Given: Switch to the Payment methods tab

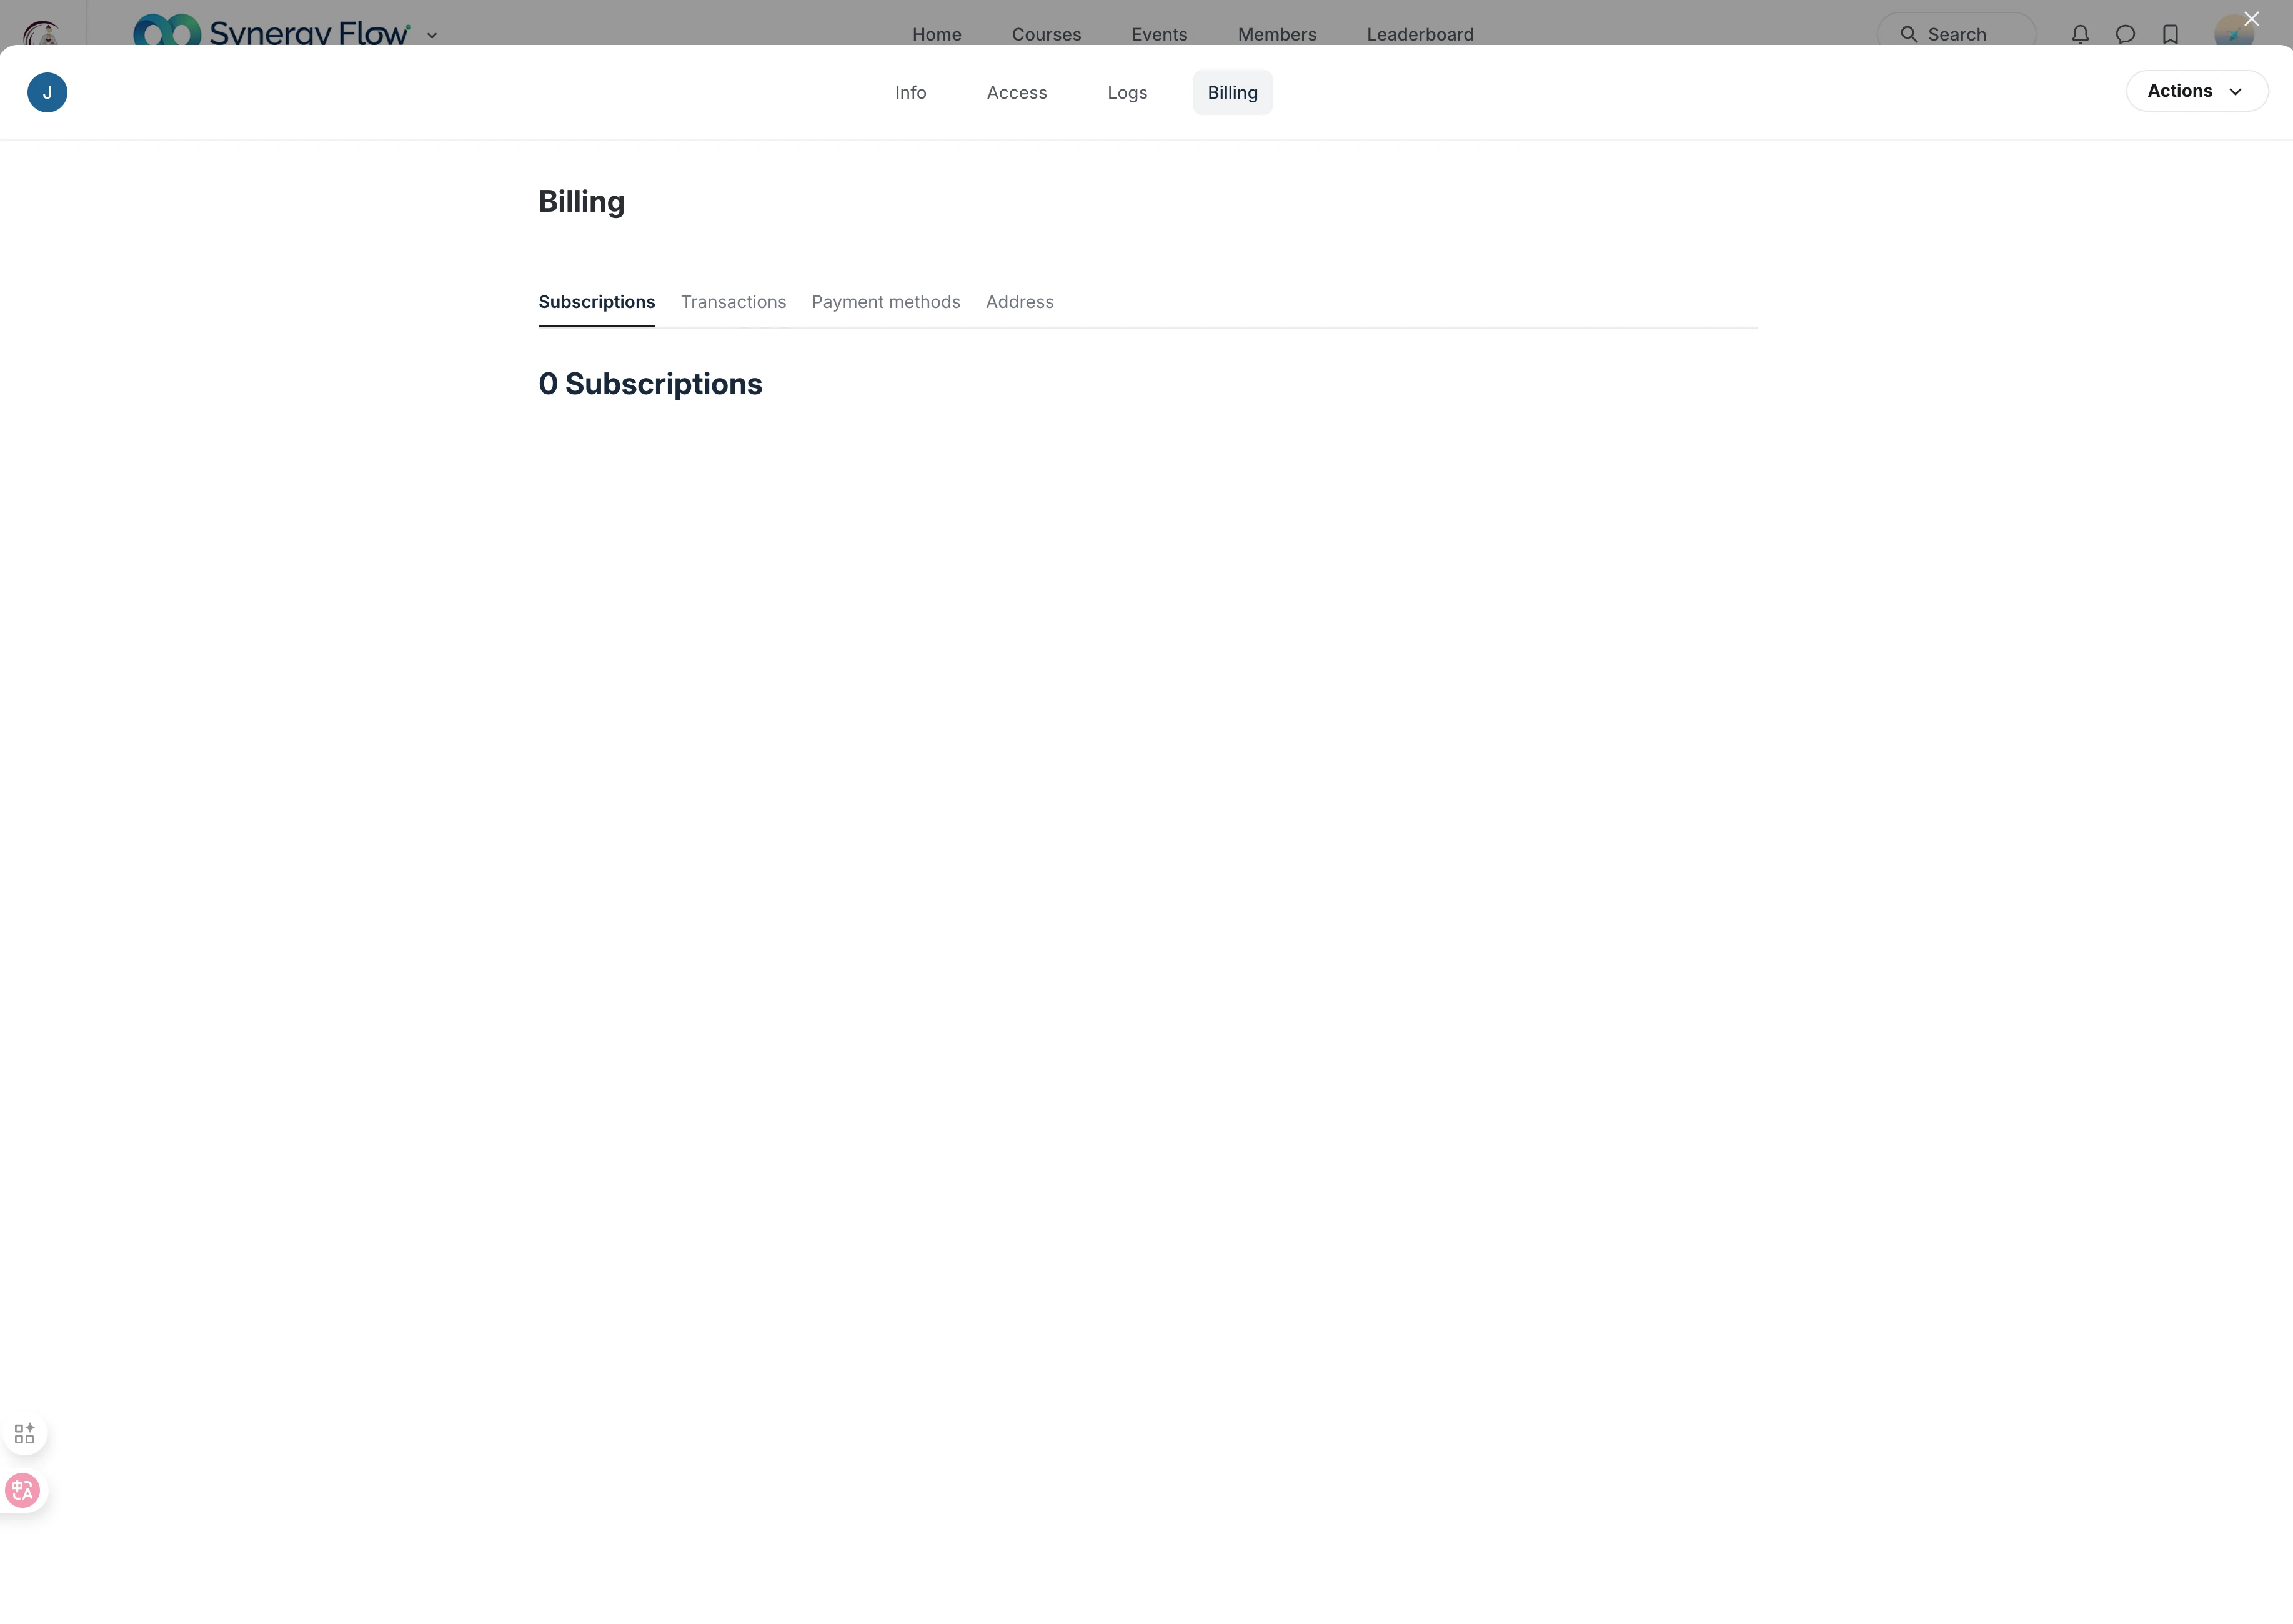Looking at the screenshot, I should click(x=885, y=302).
